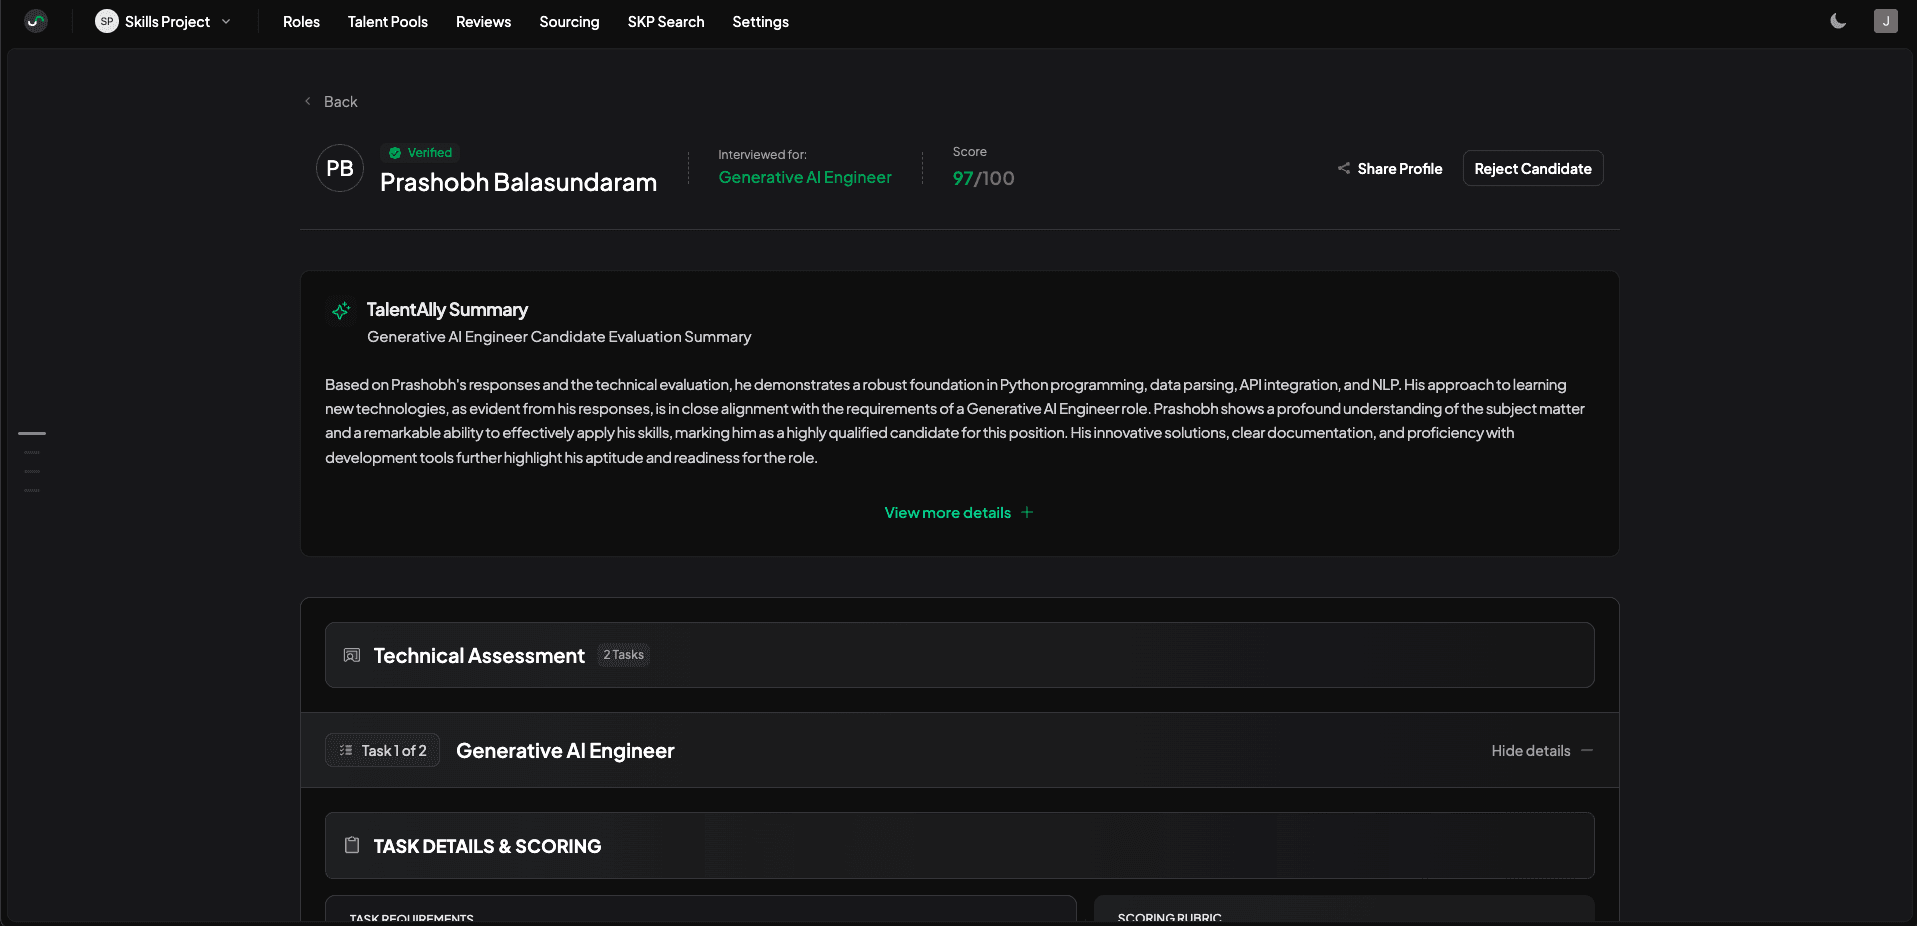1917x926 pixels.
Task: Click the Reject Candidate button
Action: click(x=1533, y=168)
